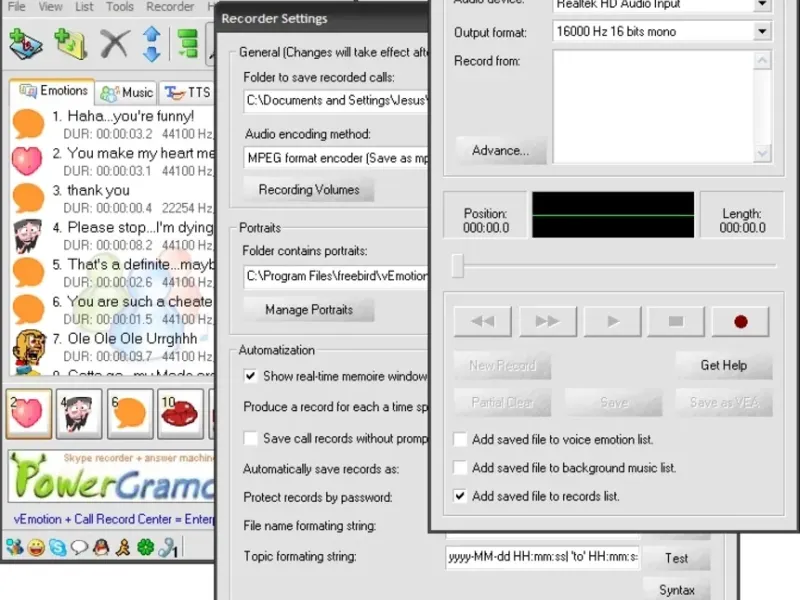Click the black waveform display
Viewport: 800px width, 600px height.
click(x=613, y=214)
